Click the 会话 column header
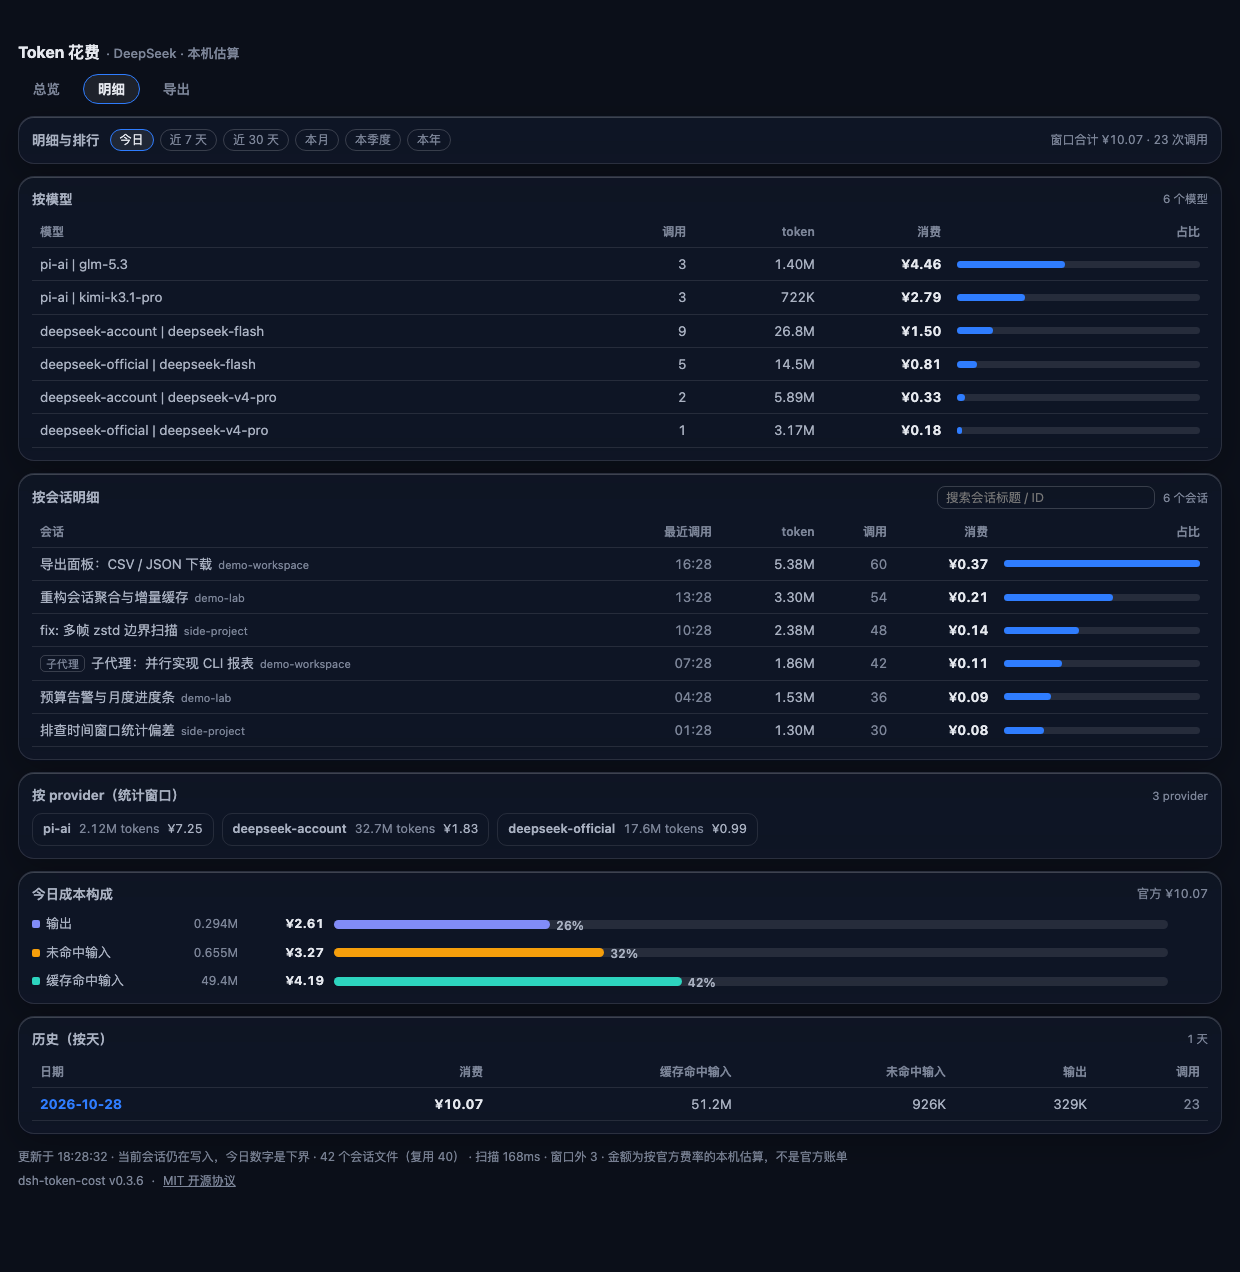1240x1272 pixels. pos(52,532)
